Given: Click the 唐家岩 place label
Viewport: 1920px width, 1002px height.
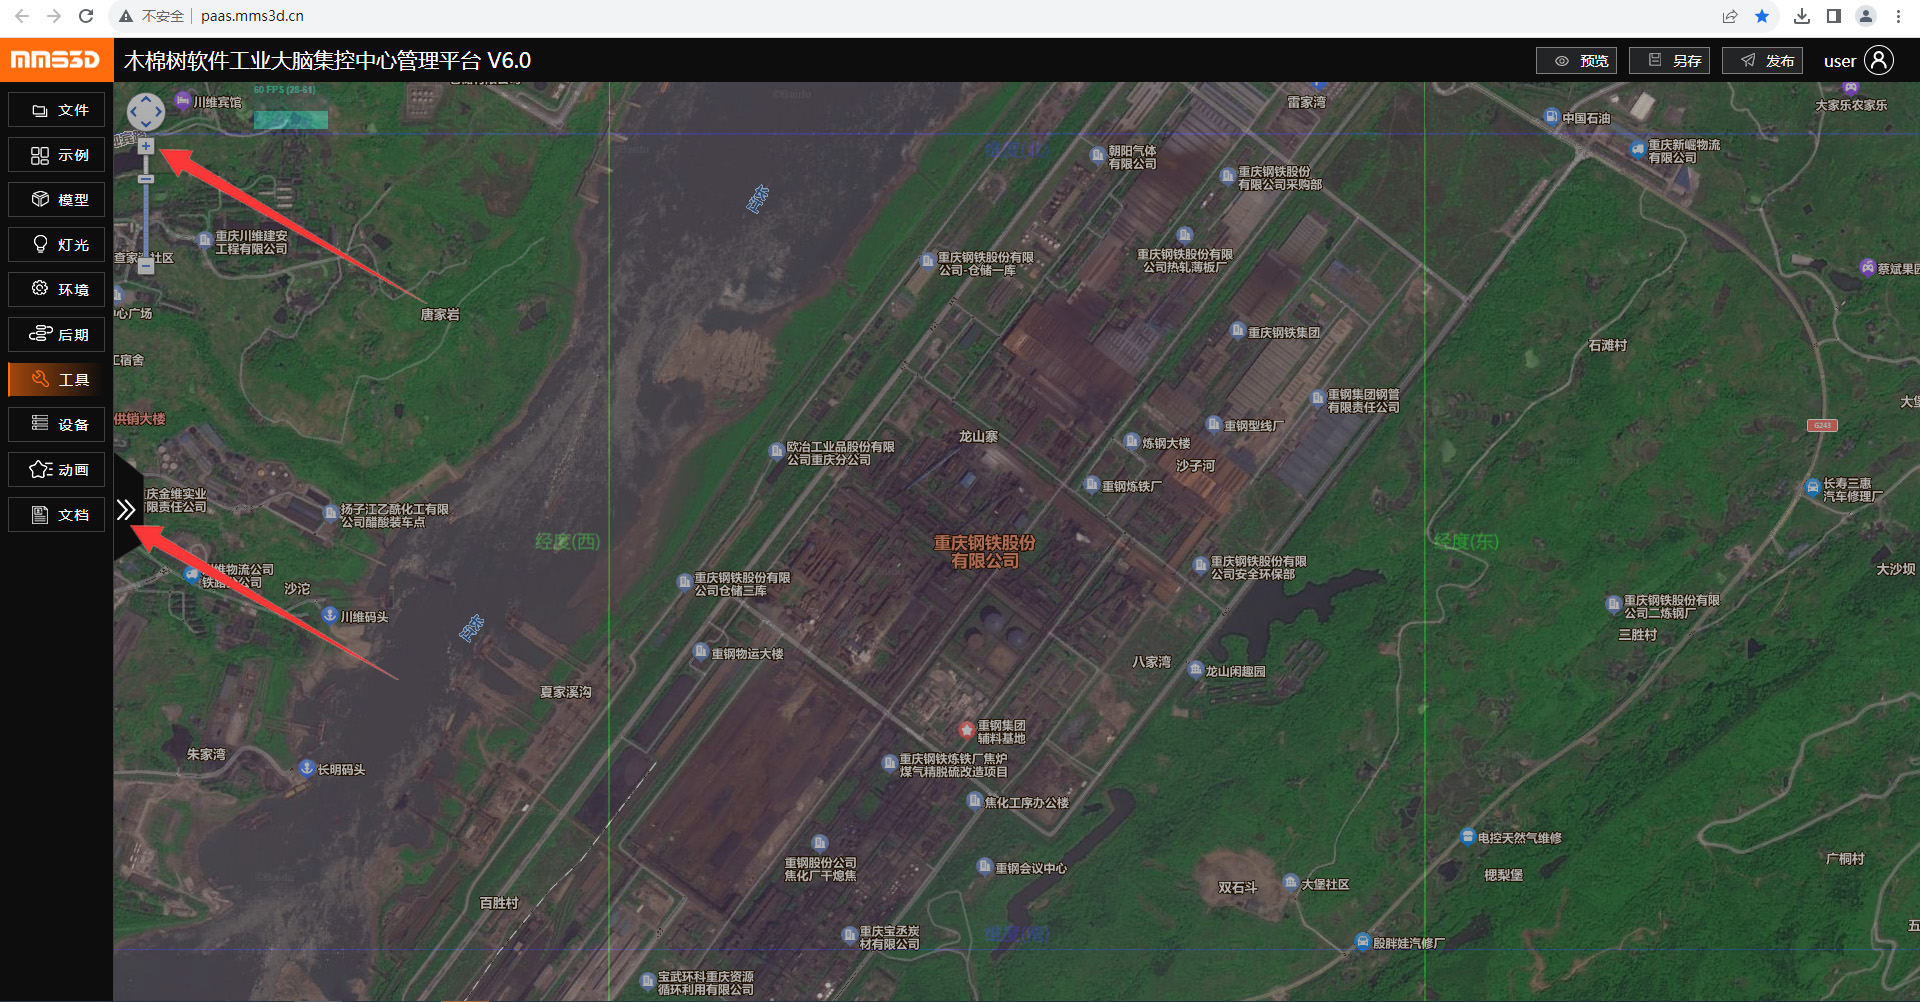Looking at the screenshot, I should point(440,314).
